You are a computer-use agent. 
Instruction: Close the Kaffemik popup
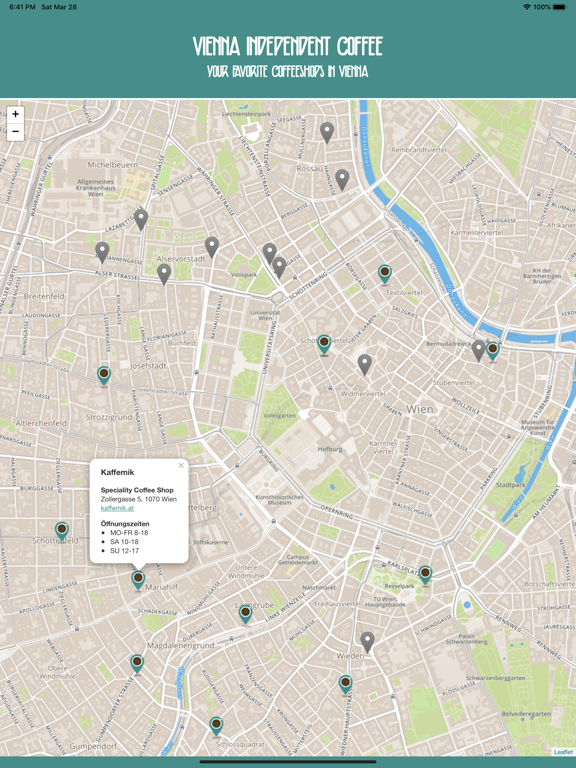pyautogui.click(x=181, y=465)
